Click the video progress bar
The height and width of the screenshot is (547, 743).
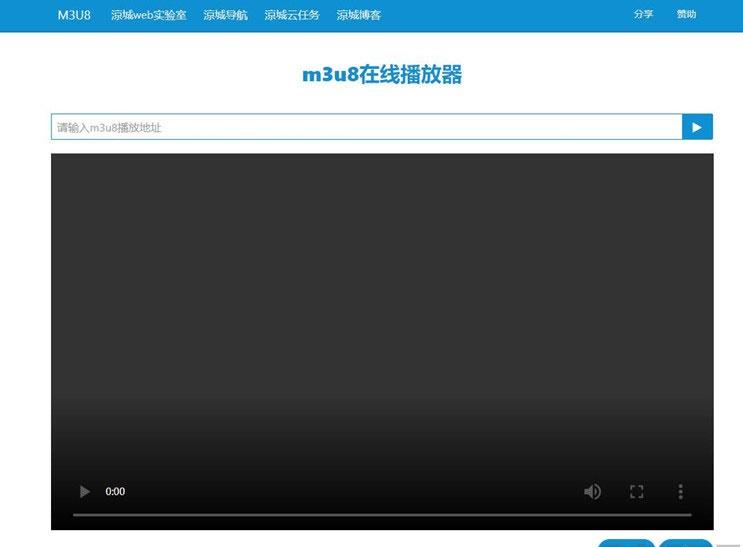pyautogui.click(x=382, y=514)
